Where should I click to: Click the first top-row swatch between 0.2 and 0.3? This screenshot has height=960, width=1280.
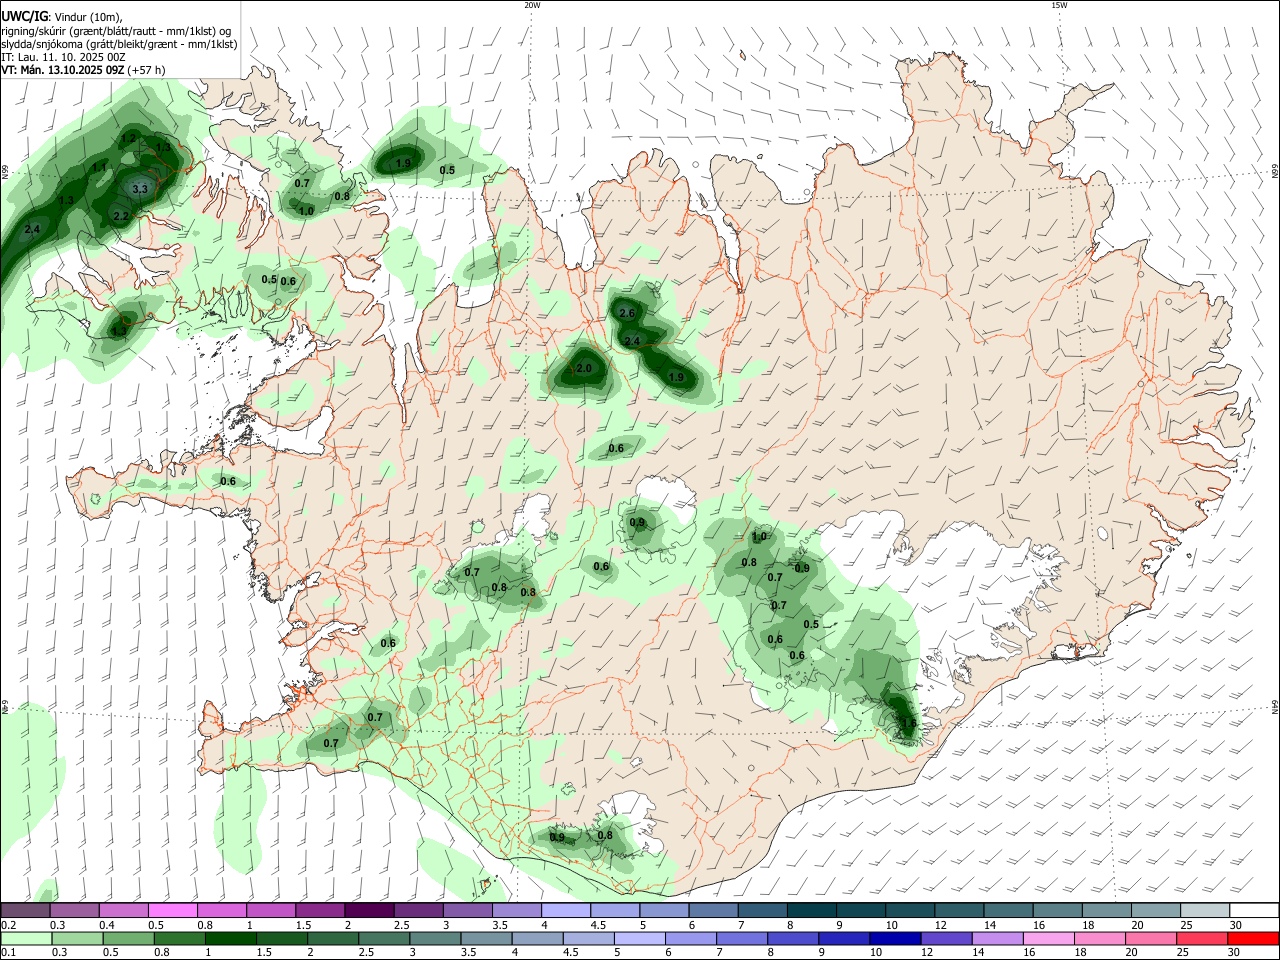point(25,910)
